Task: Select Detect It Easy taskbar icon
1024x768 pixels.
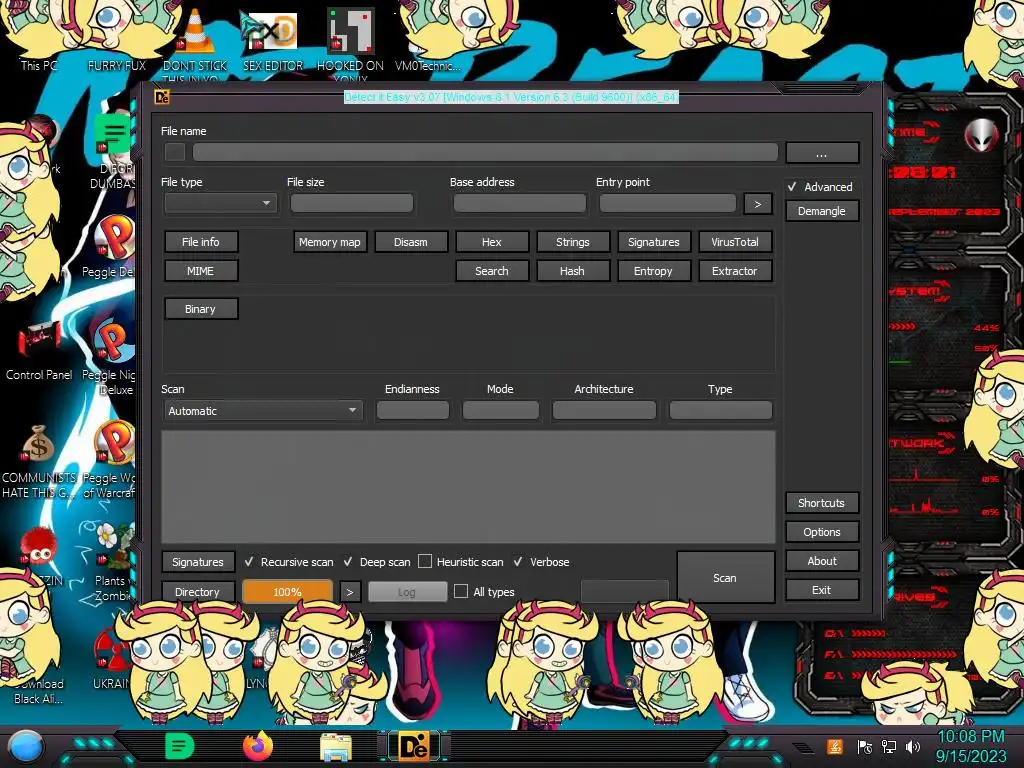Action: point(415,747)
